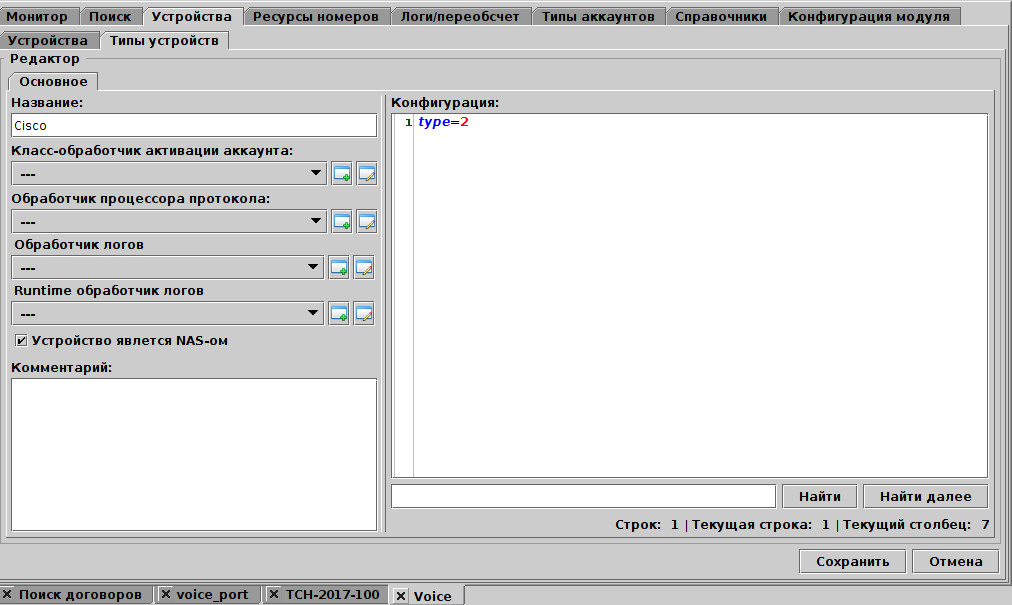The width and height of the screenshot is (1012, 605).
Task: Edit the Runtime log handler
Action: pyautogui.click(x=364, y=314)
